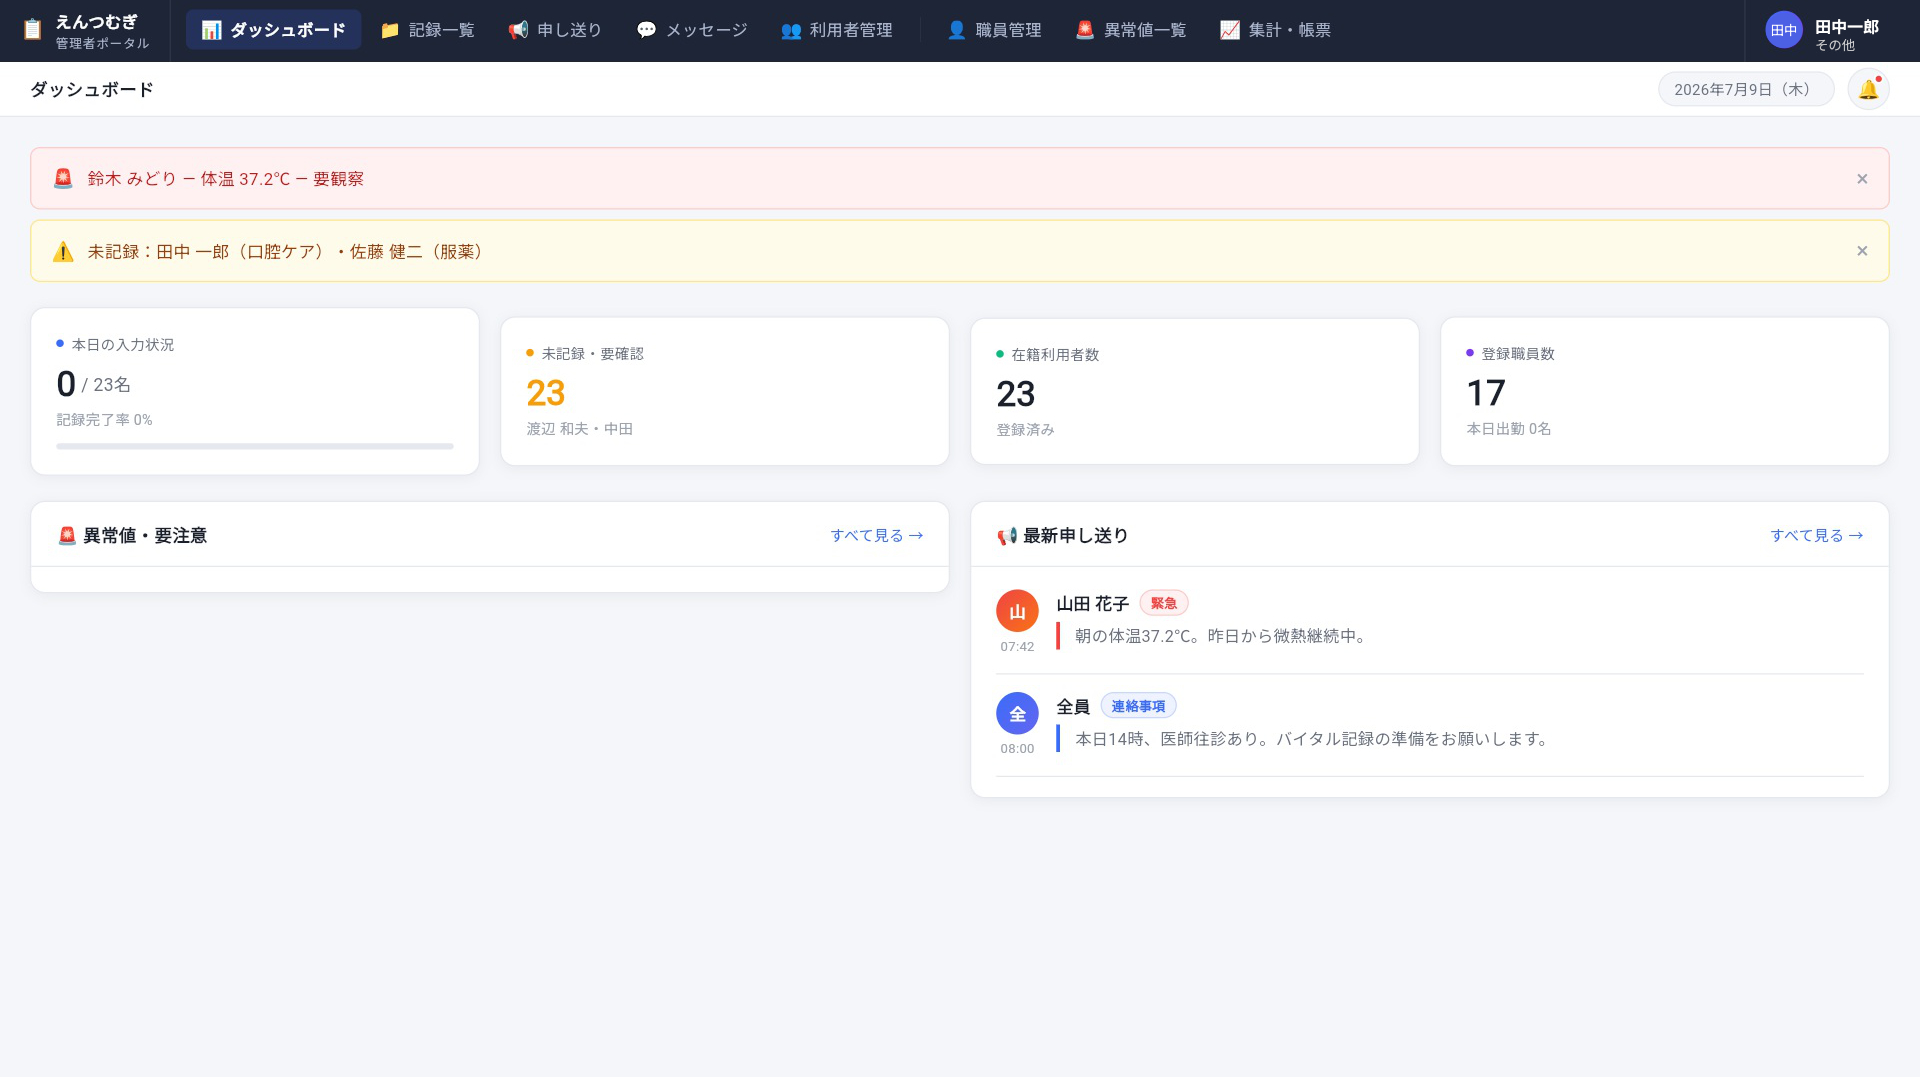Viewport: 1920px width, 1080px height.
Task: Dismiss the 未記録 warning banner
Action: (1862, 251)
